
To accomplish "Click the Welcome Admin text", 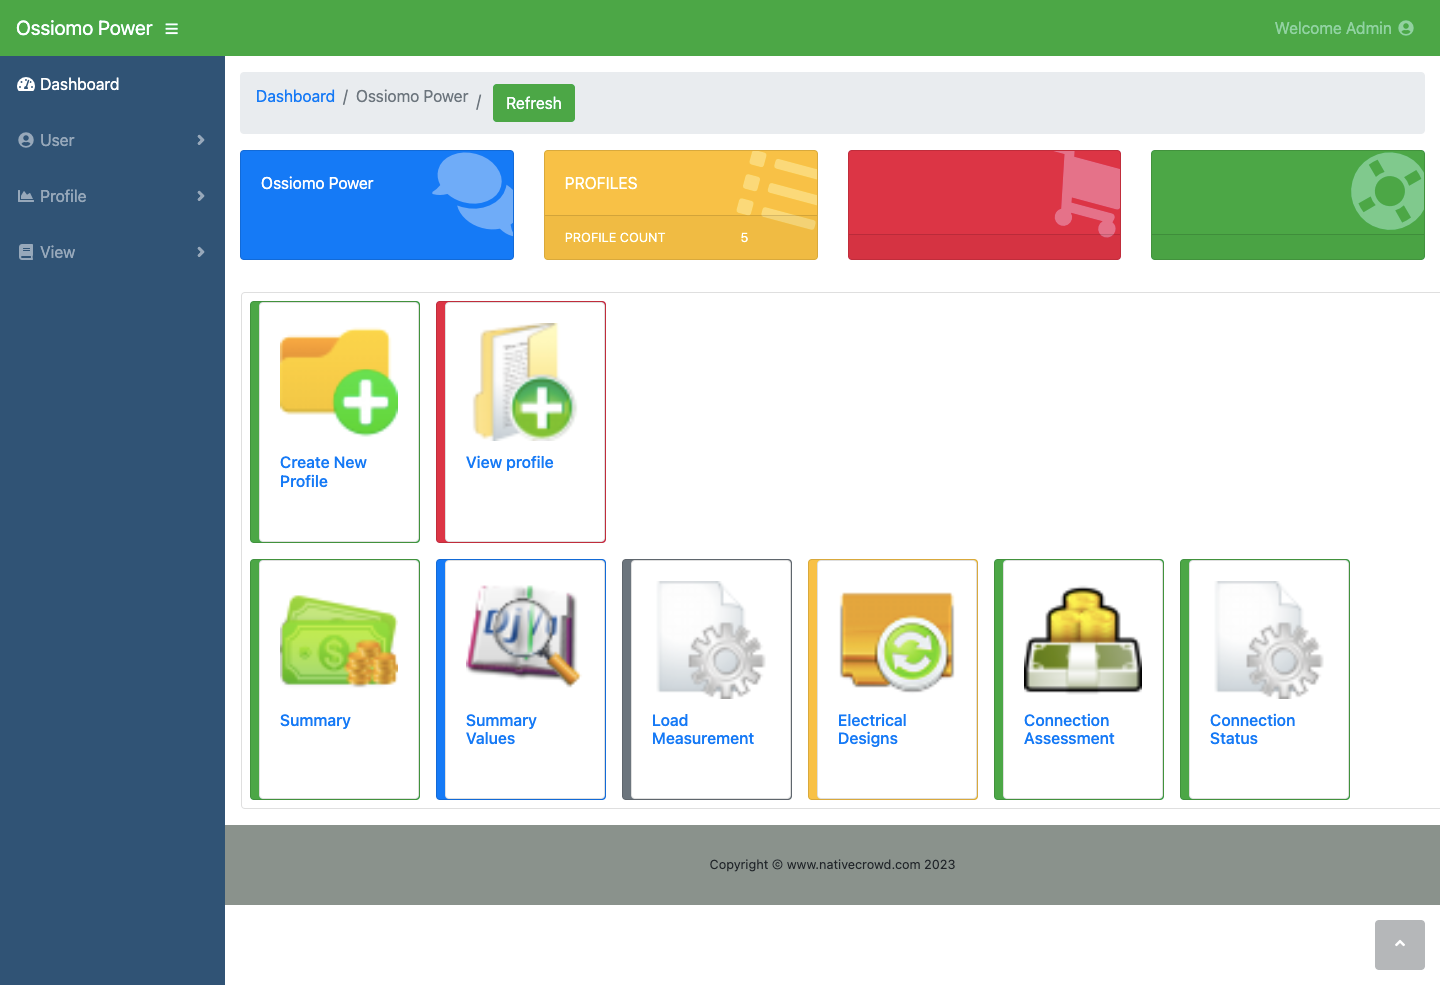I will (x=1333, y=28).
